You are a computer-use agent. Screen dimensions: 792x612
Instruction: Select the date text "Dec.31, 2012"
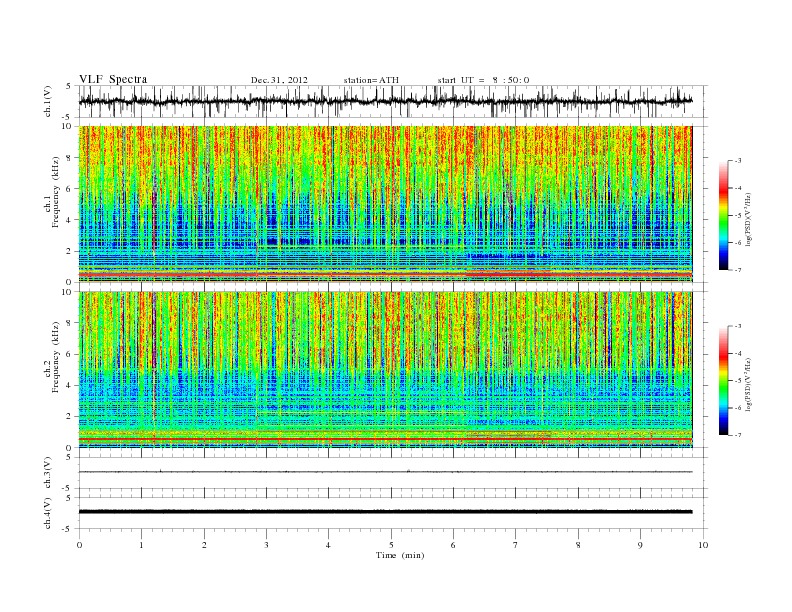279,80
